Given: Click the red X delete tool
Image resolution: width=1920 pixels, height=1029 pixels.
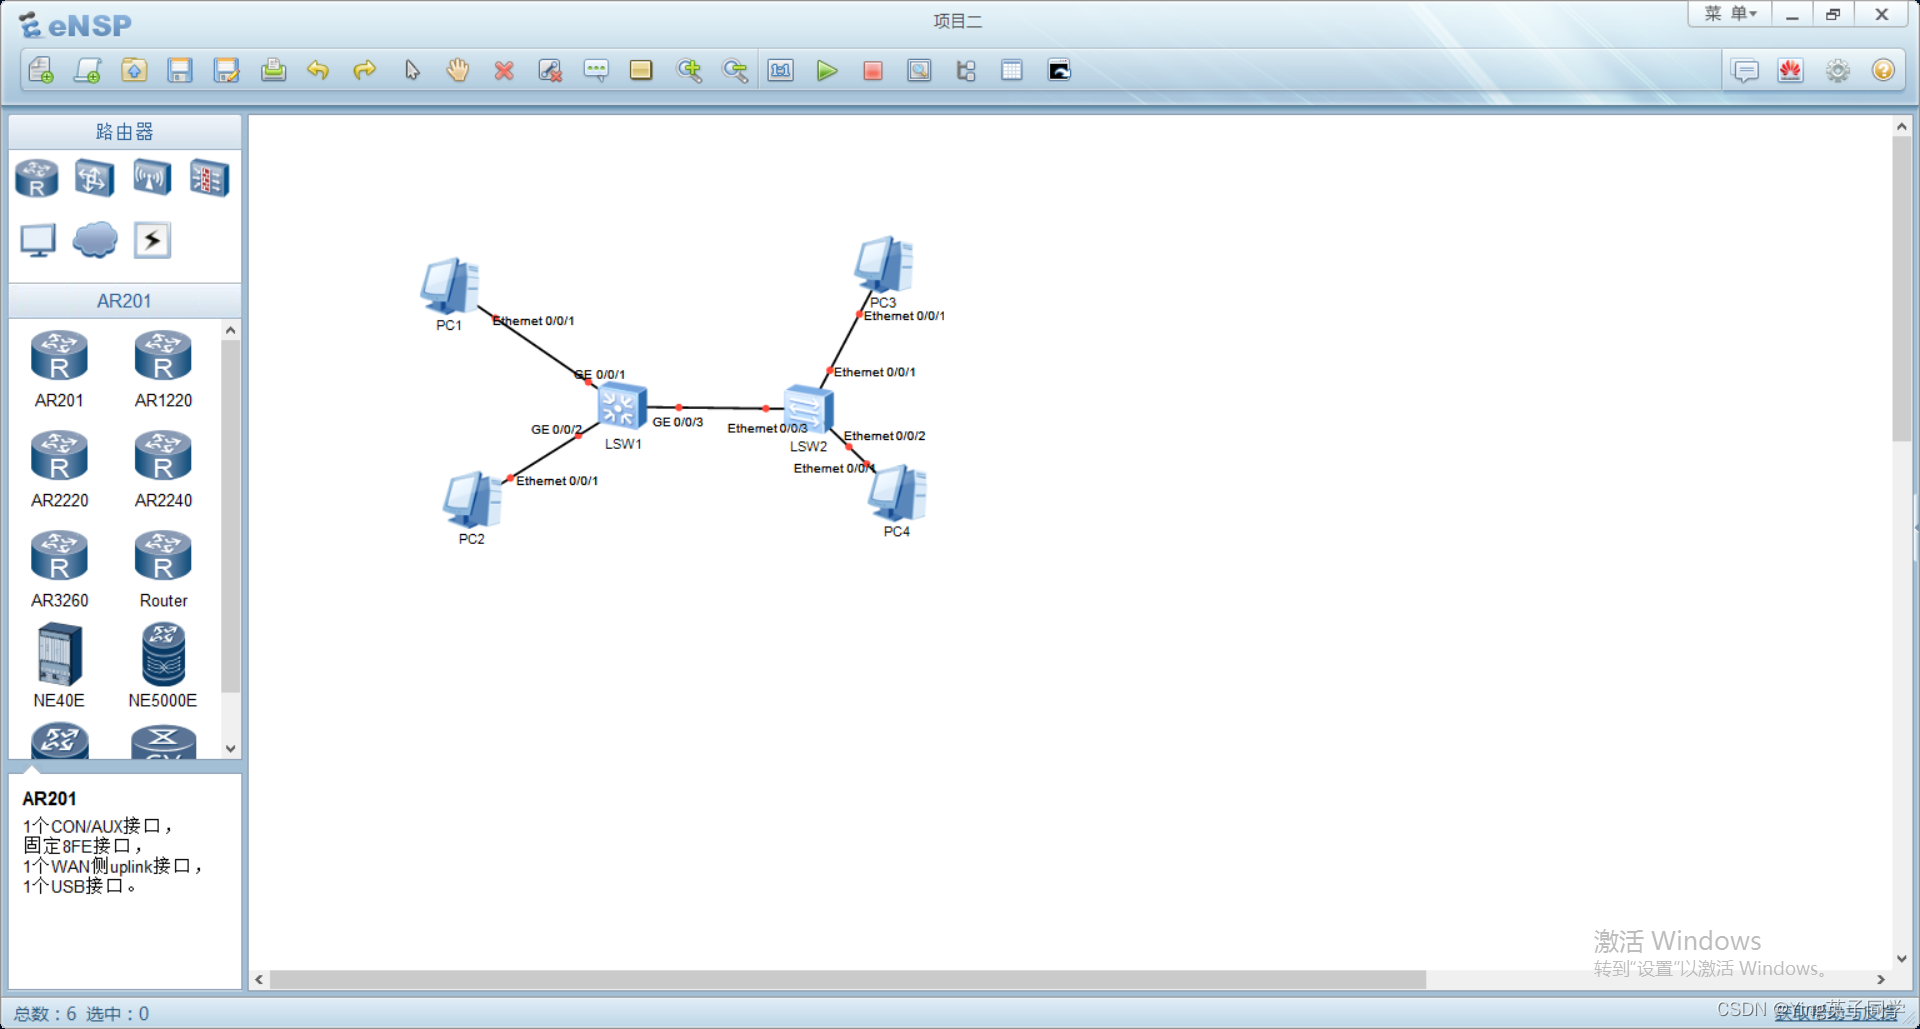Looking at the screenshot, I should pos(504,70).
